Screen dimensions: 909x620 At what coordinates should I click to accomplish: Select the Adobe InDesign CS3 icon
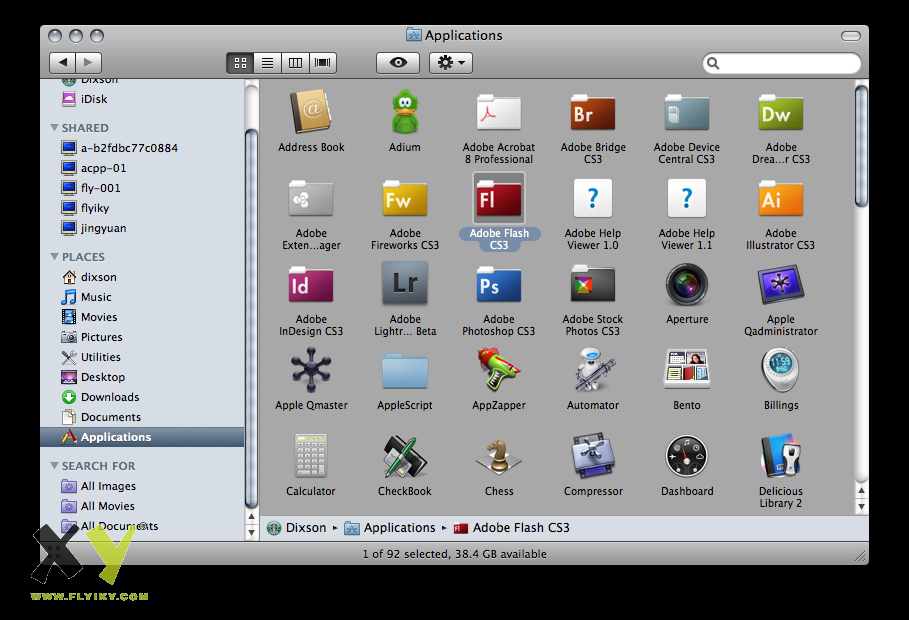(x=311, y=284)
